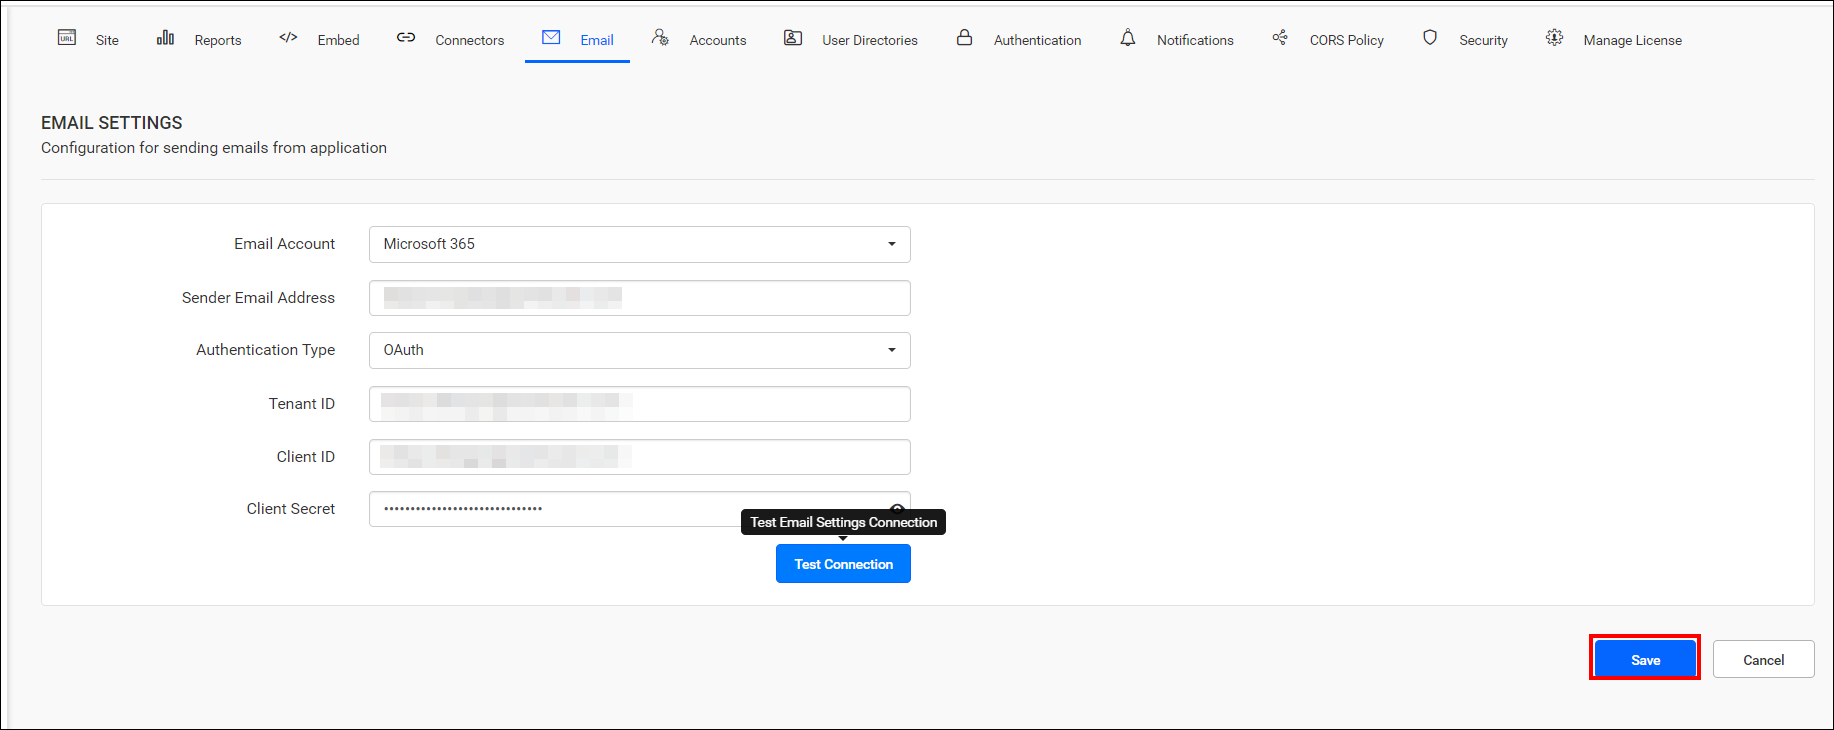The image size is (1834, 730).
Task: Click the Authentication padlock icon
Action: tap(964, 38)
